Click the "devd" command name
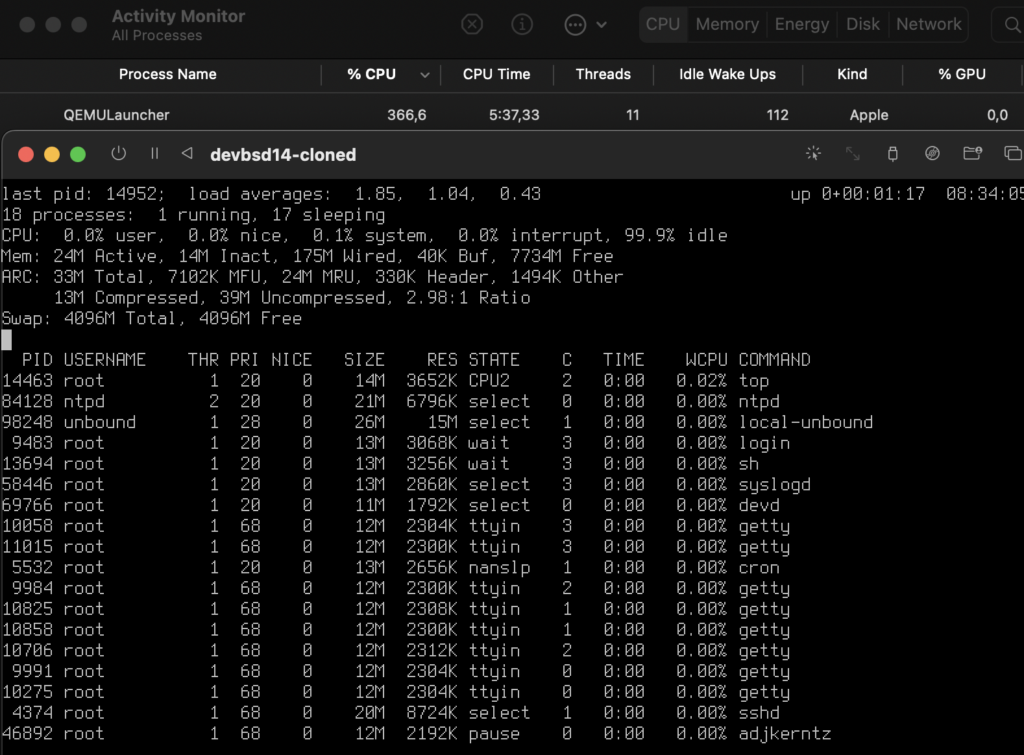 [x=759, y=506]
